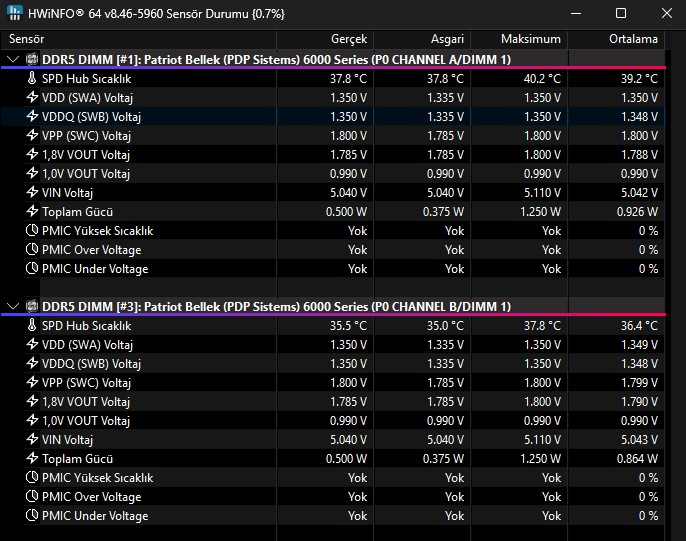Click bolt icon of DIMM [#3] VIN Voltaj
Viewport: 686px width, 541px height.
tap(32, 440)
